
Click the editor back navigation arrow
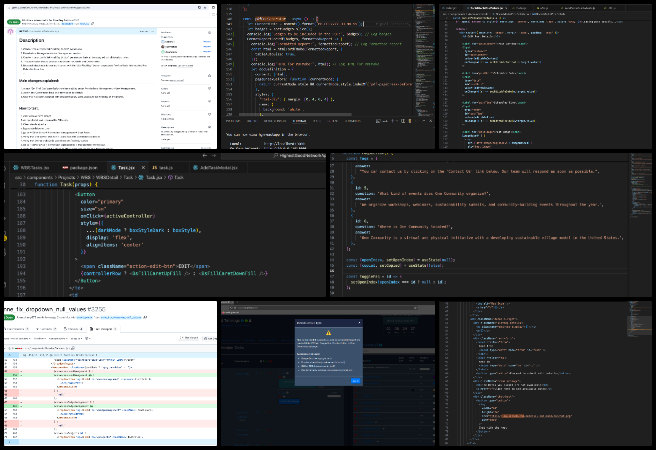click(205, 156)
